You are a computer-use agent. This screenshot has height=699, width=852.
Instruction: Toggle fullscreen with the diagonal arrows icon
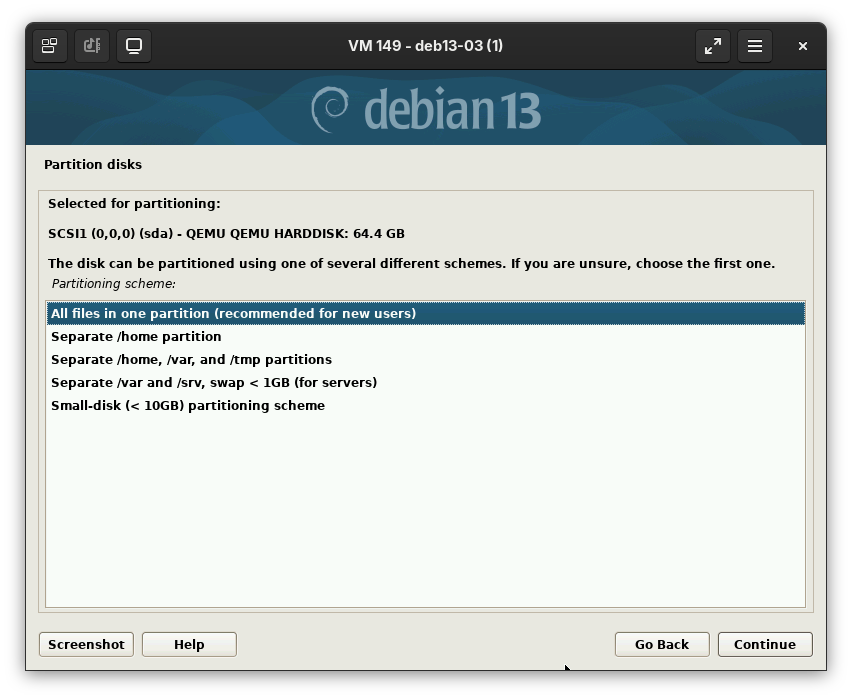click(x=712, y=46)
